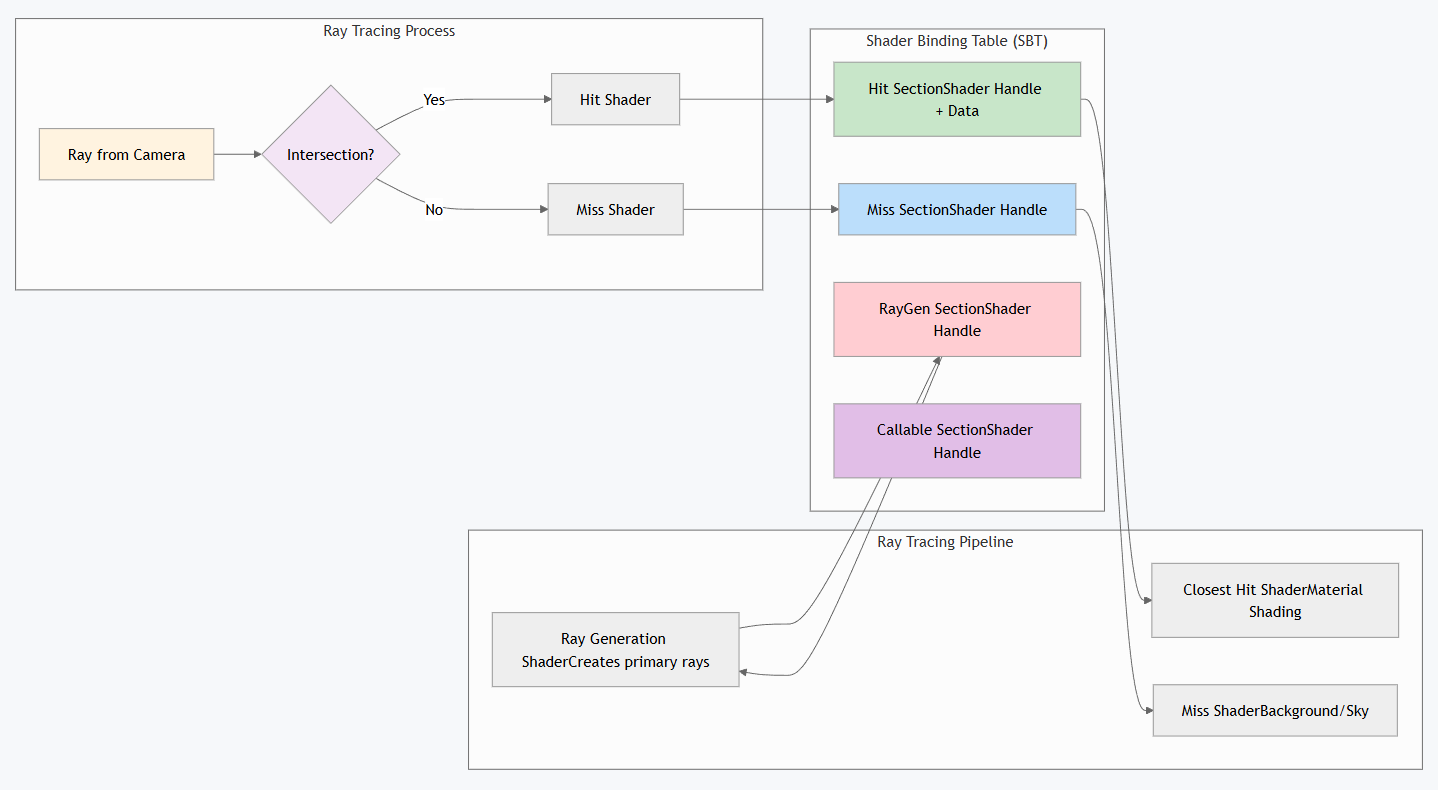Click the Hit Shader process node

[615, 99]
